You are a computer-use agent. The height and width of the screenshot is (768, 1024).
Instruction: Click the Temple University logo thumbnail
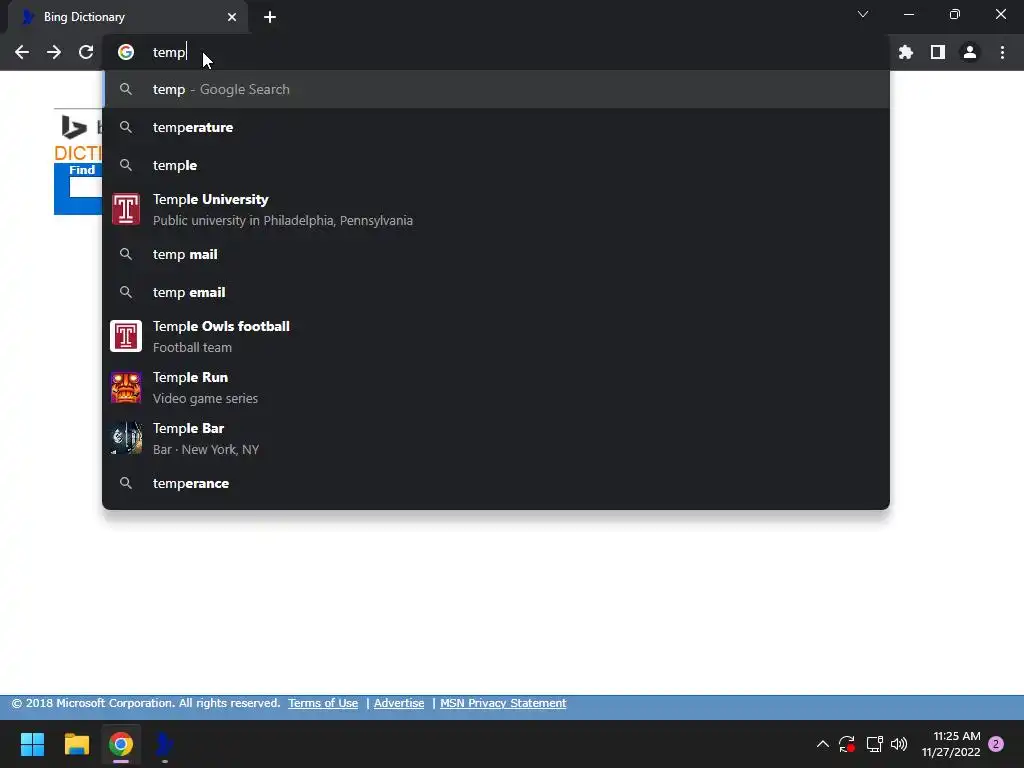(x=126, y=210)
